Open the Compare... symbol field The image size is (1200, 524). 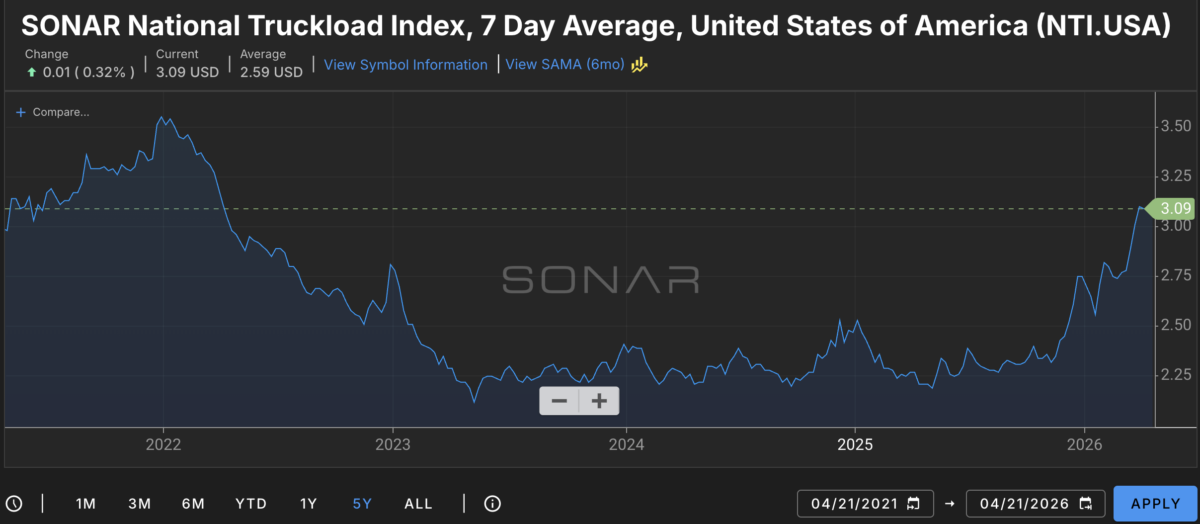point(61,112)
